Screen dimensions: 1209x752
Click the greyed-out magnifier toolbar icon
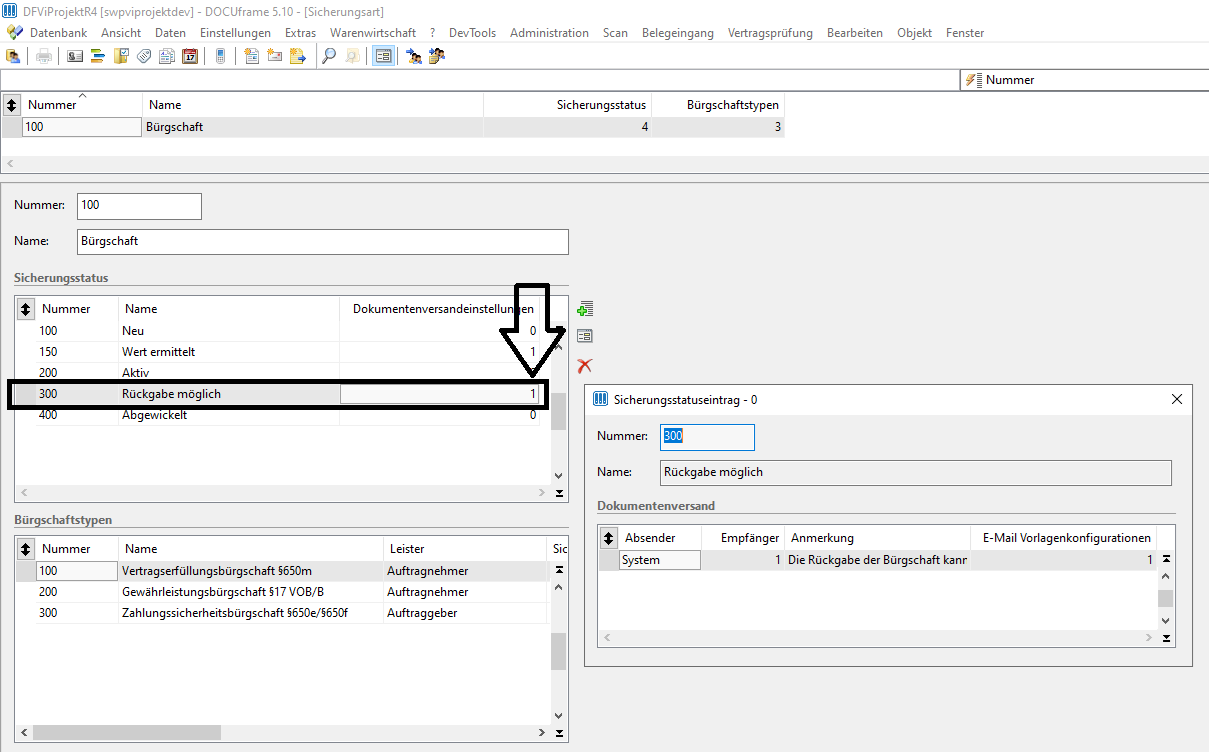tap(351, 56)
